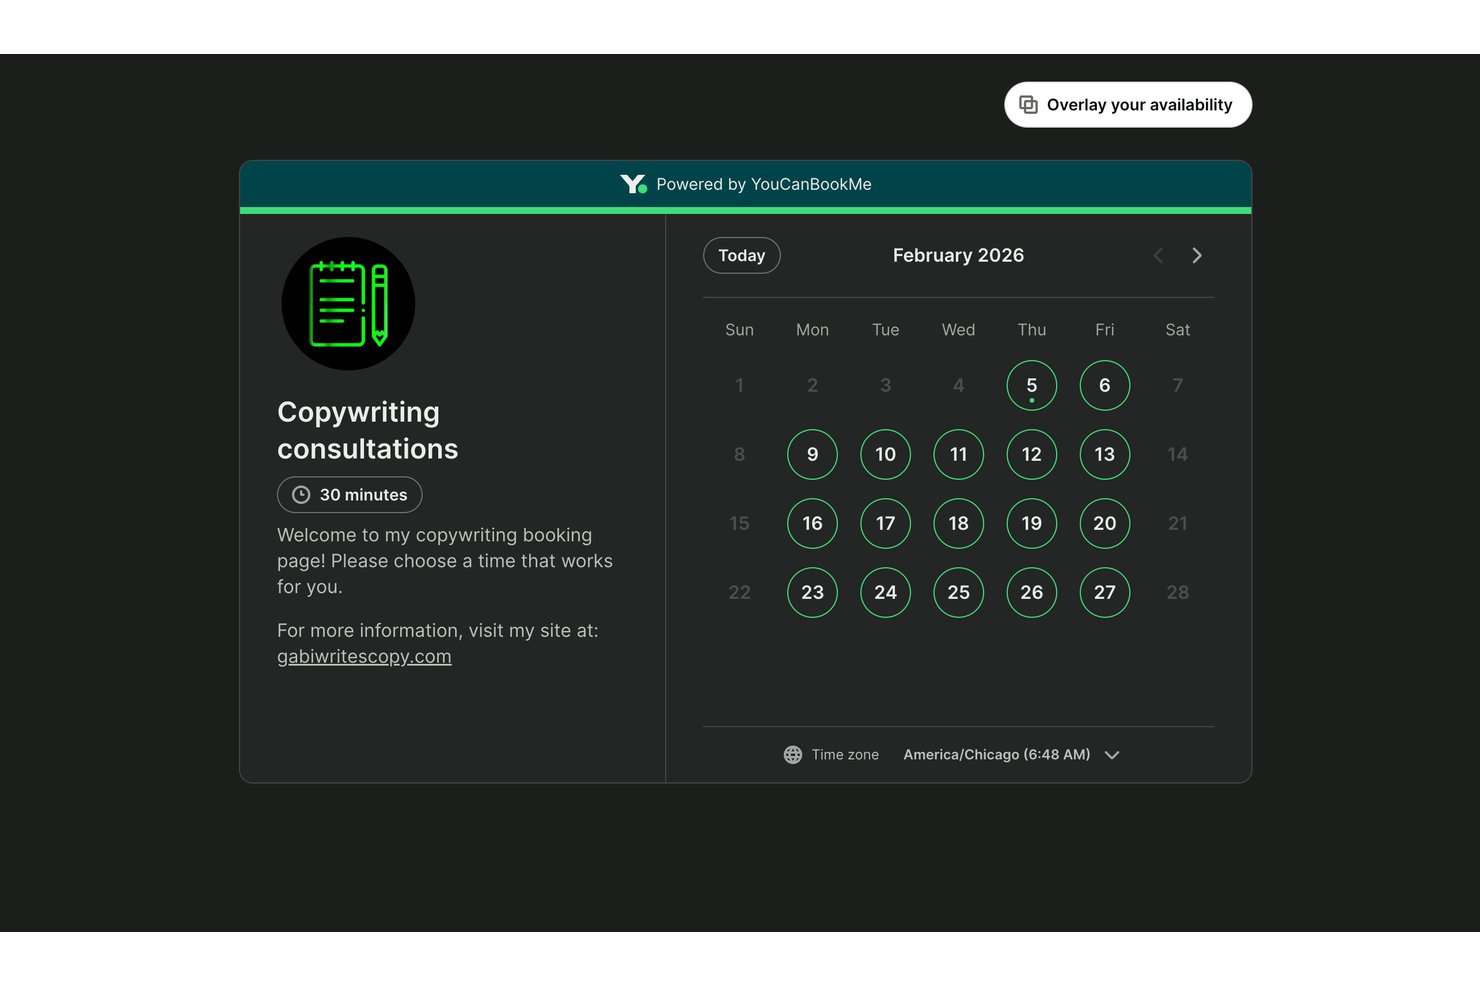Select Friday February 27
The image size is (1480, 987).
click(1105, 592)
